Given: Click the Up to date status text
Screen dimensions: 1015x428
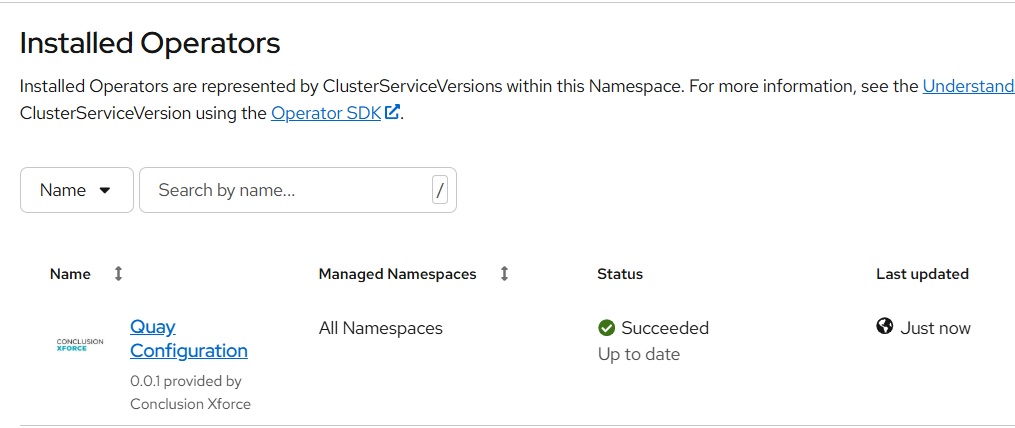Looking at the screenshot, I should (x=638, y=354).
